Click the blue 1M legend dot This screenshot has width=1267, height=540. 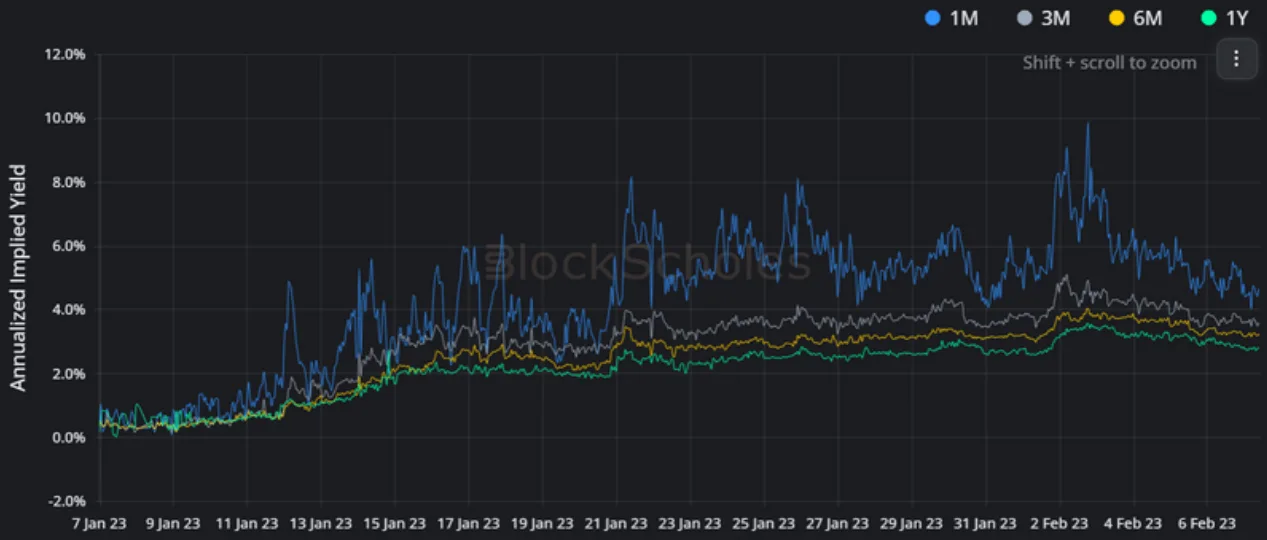(932, 17)
